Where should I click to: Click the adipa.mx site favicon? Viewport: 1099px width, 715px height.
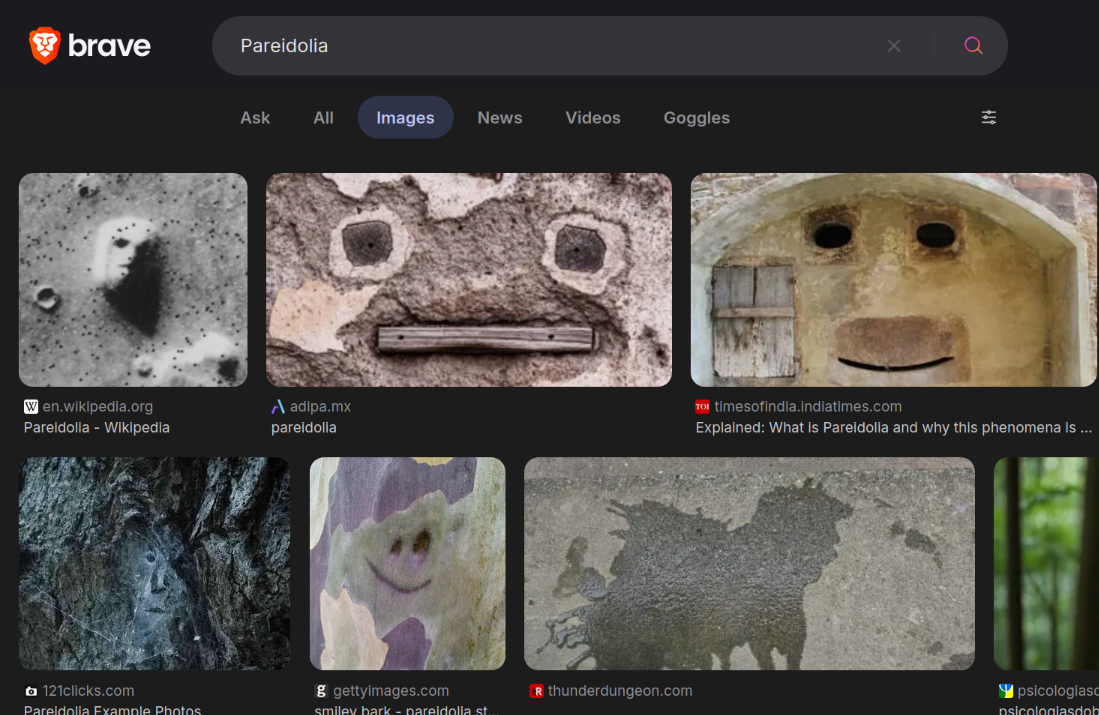click(x=278, y=407)
